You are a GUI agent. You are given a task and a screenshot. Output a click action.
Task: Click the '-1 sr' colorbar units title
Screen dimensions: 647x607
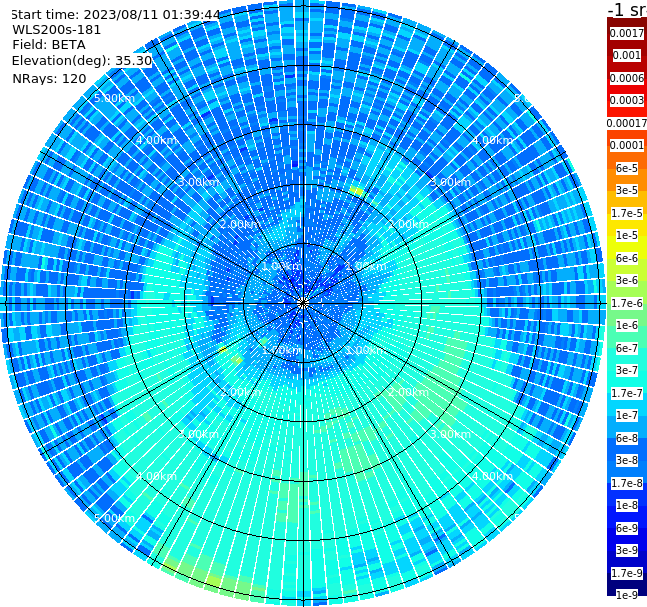click(x=627, y=9)
